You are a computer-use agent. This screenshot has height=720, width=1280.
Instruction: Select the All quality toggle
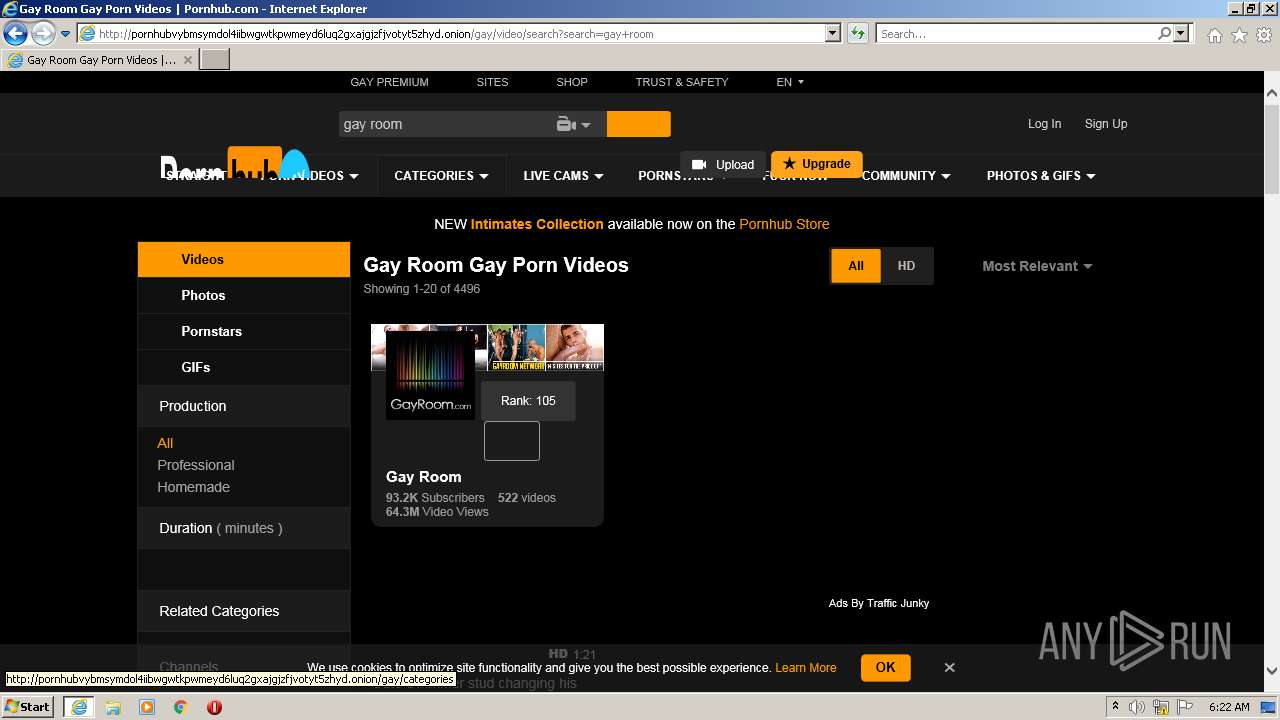tap(856, 266)
